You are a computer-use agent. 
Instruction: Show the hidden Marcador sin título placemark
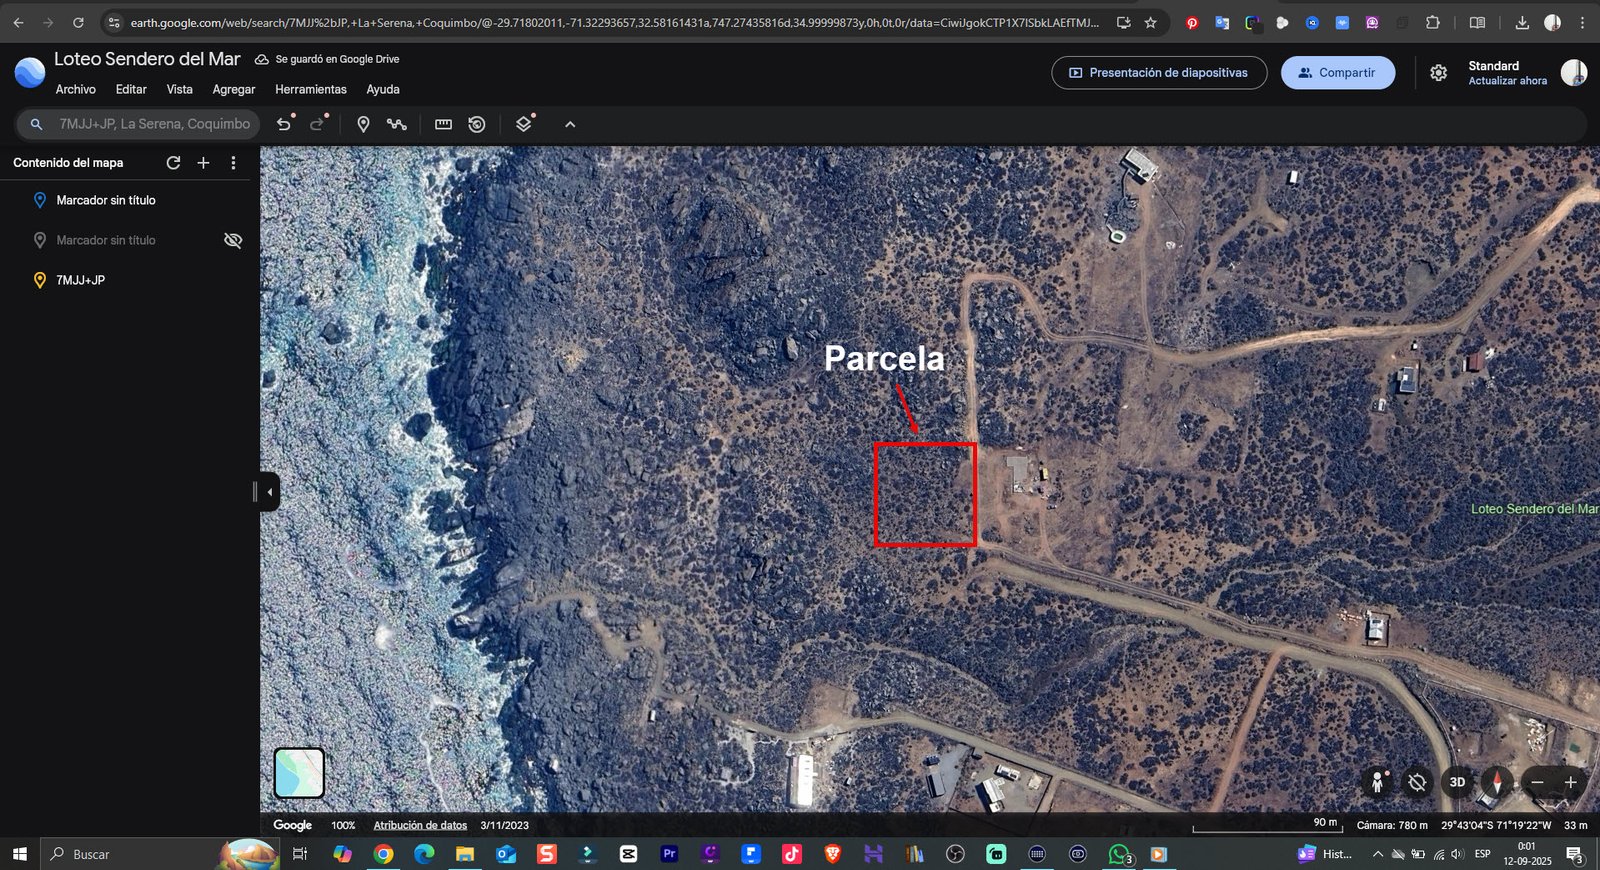[233, 241]
